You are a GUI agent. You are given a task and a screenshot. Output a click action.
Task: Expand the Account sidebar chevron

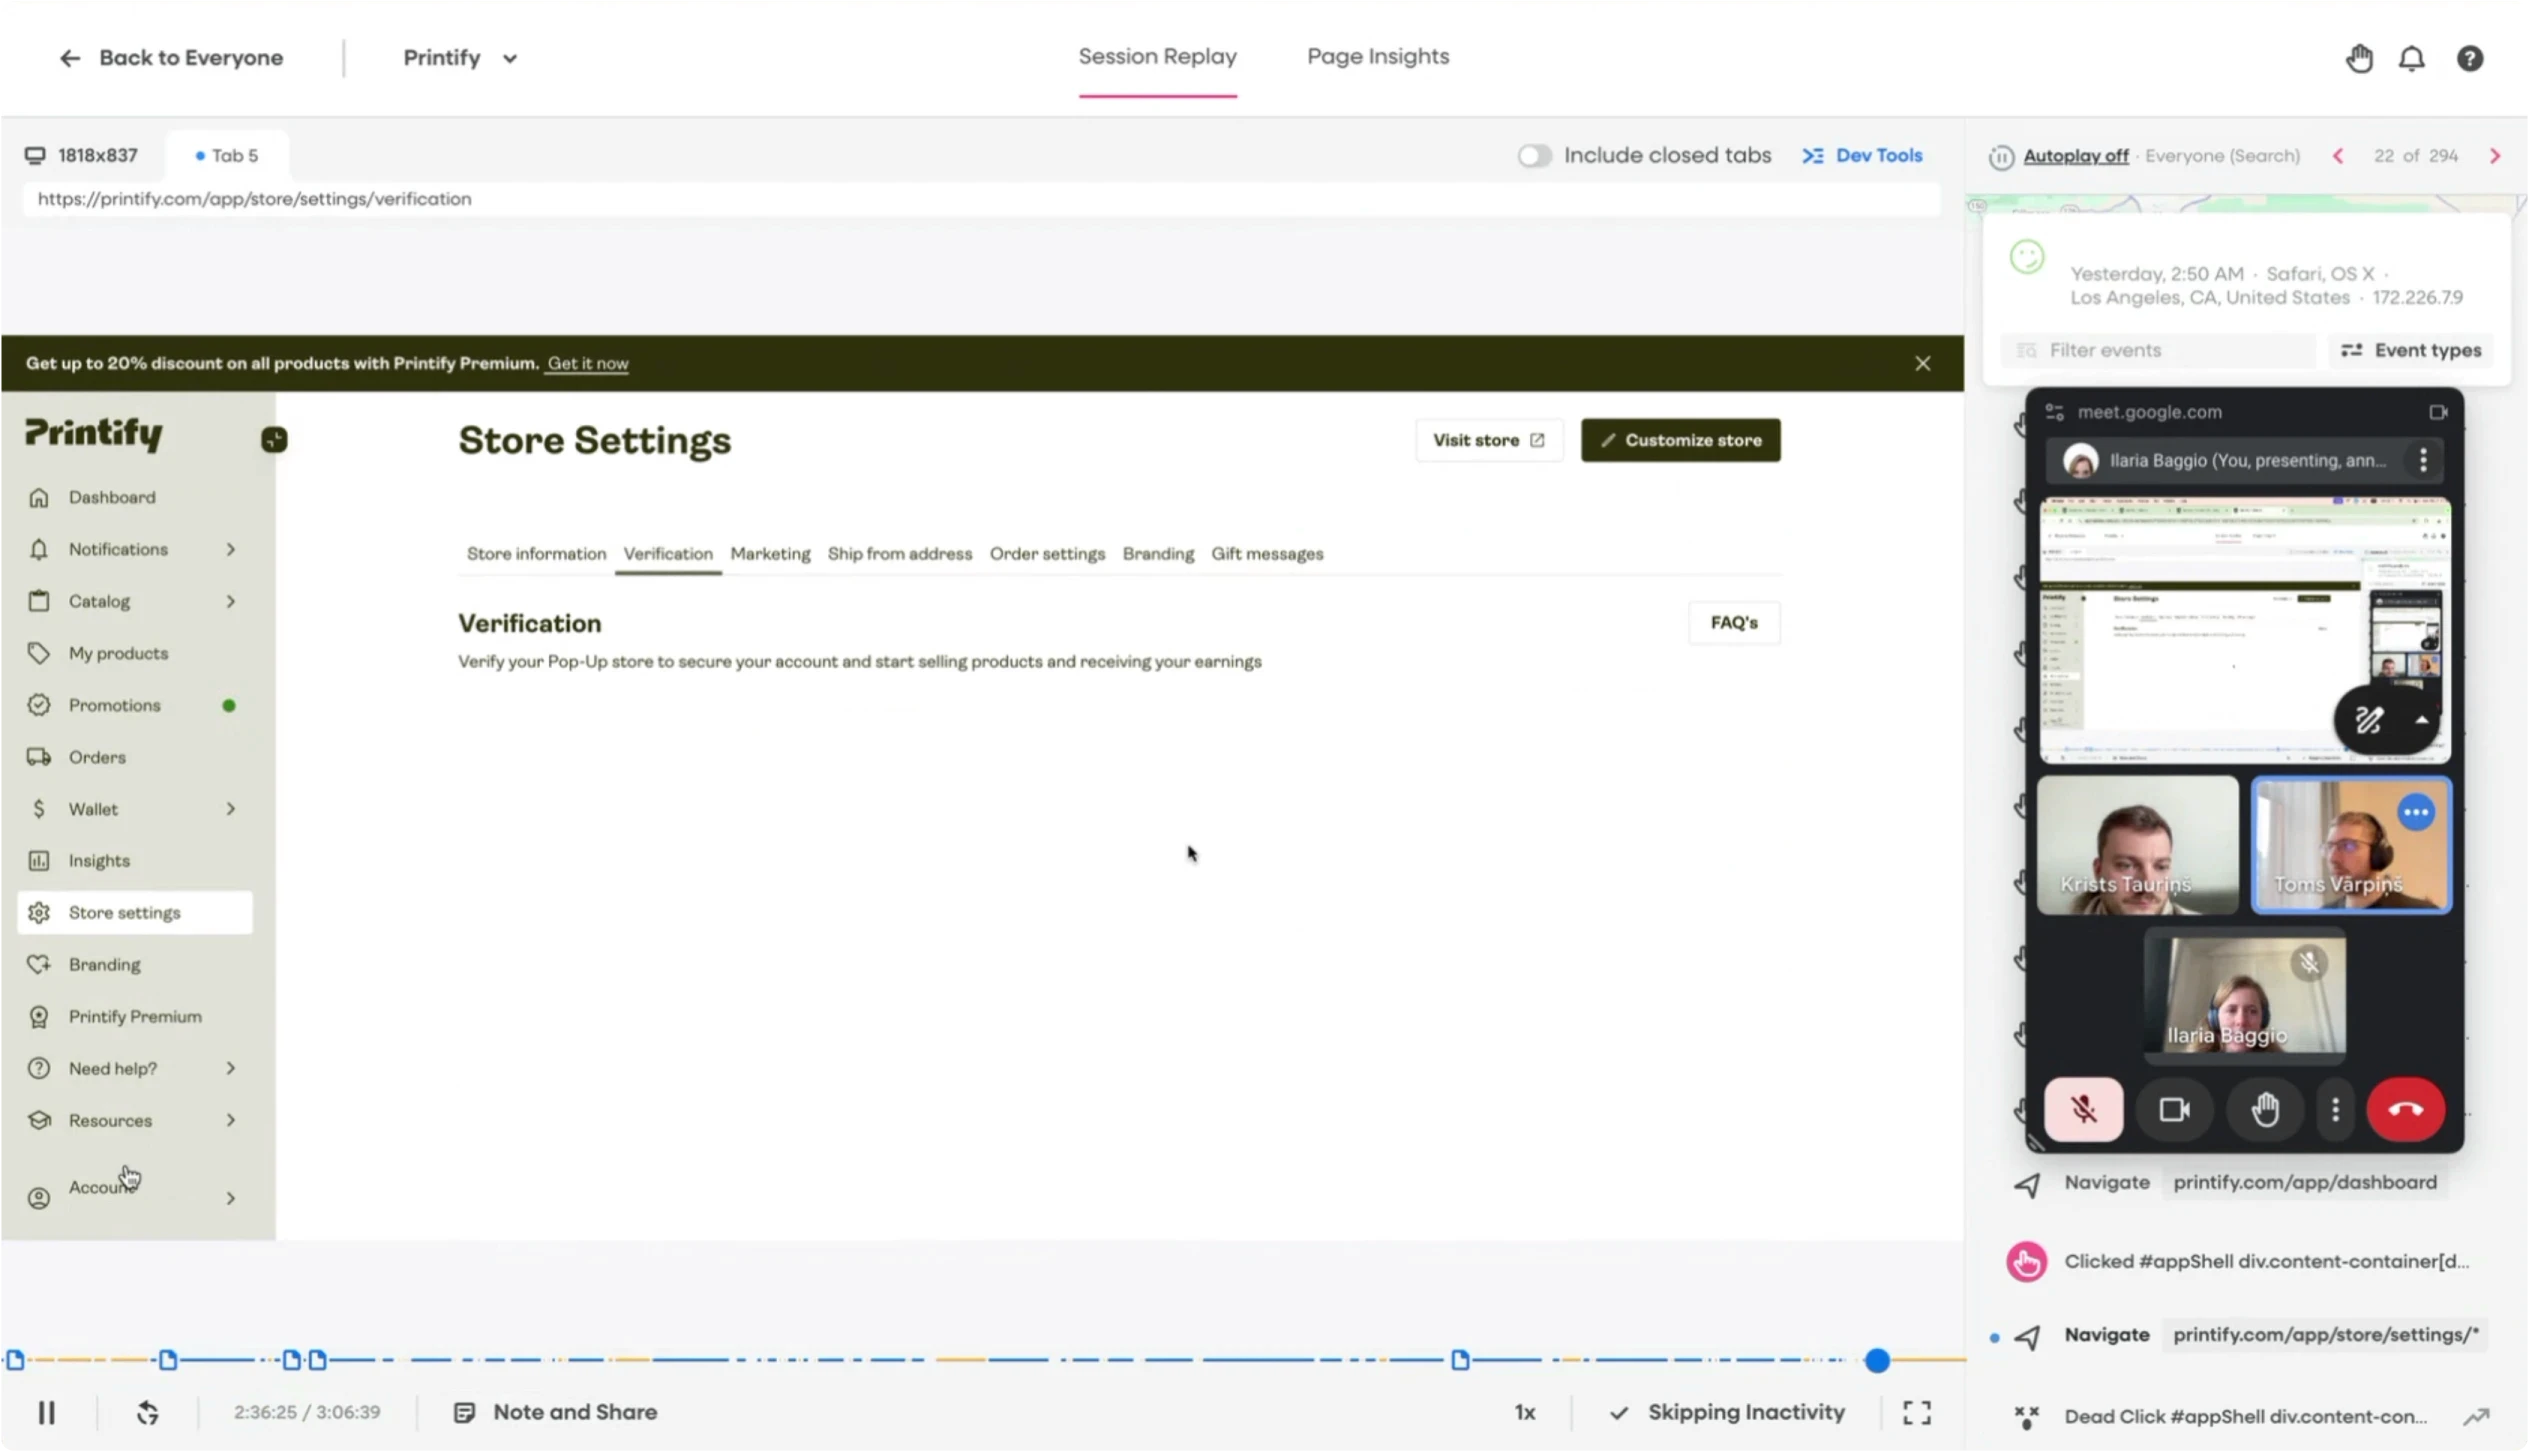231,1198
